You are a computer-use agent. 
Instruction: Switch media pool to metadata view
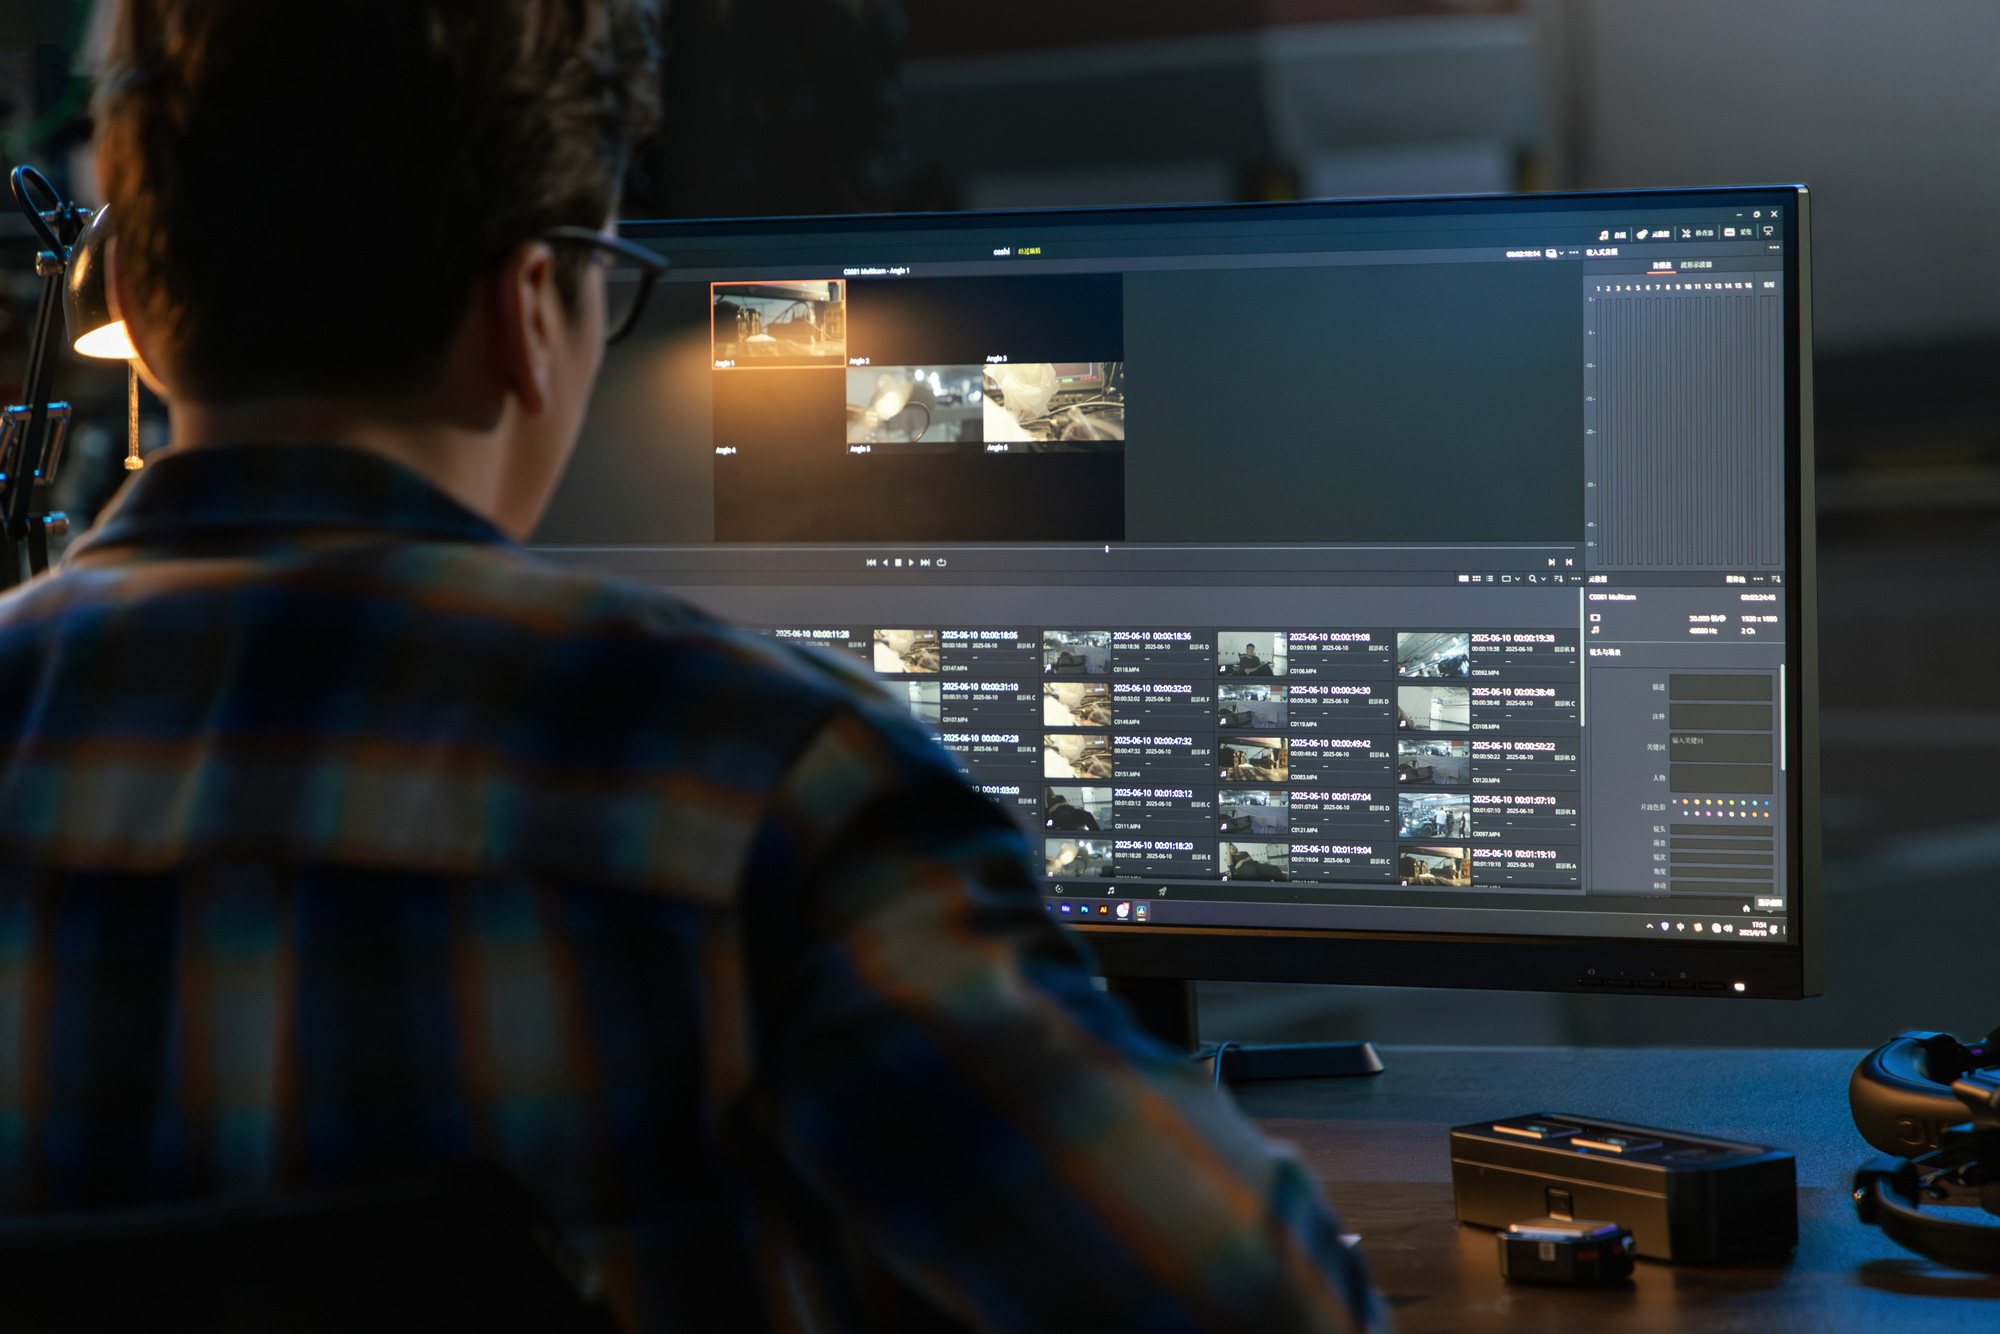point(1463,579)
